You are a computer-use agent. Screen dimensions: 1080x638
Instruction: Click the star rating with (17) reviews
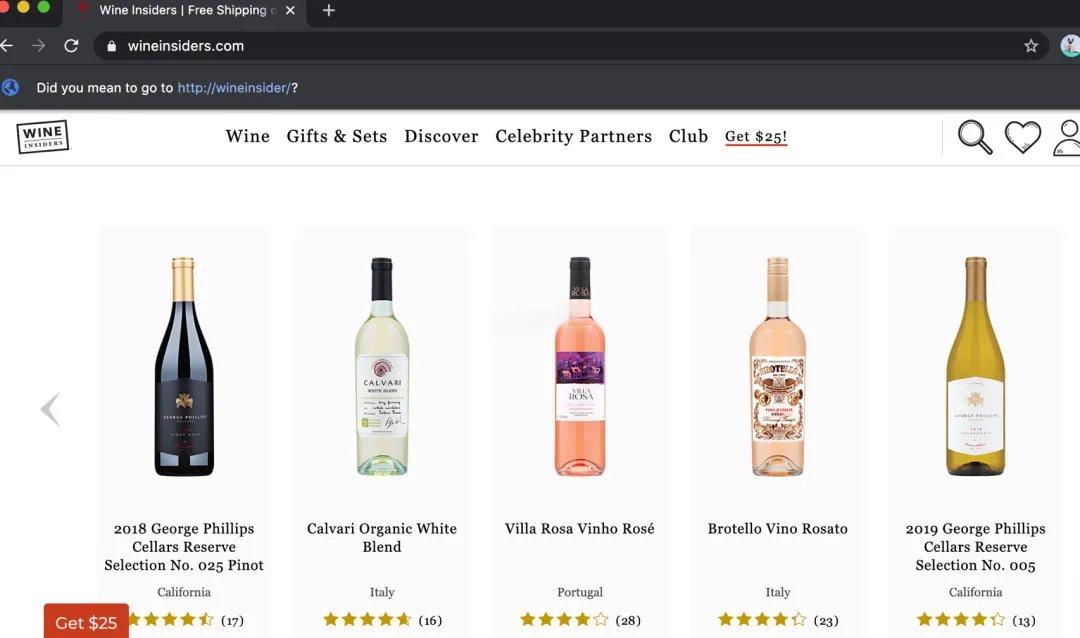click(186, 620)
